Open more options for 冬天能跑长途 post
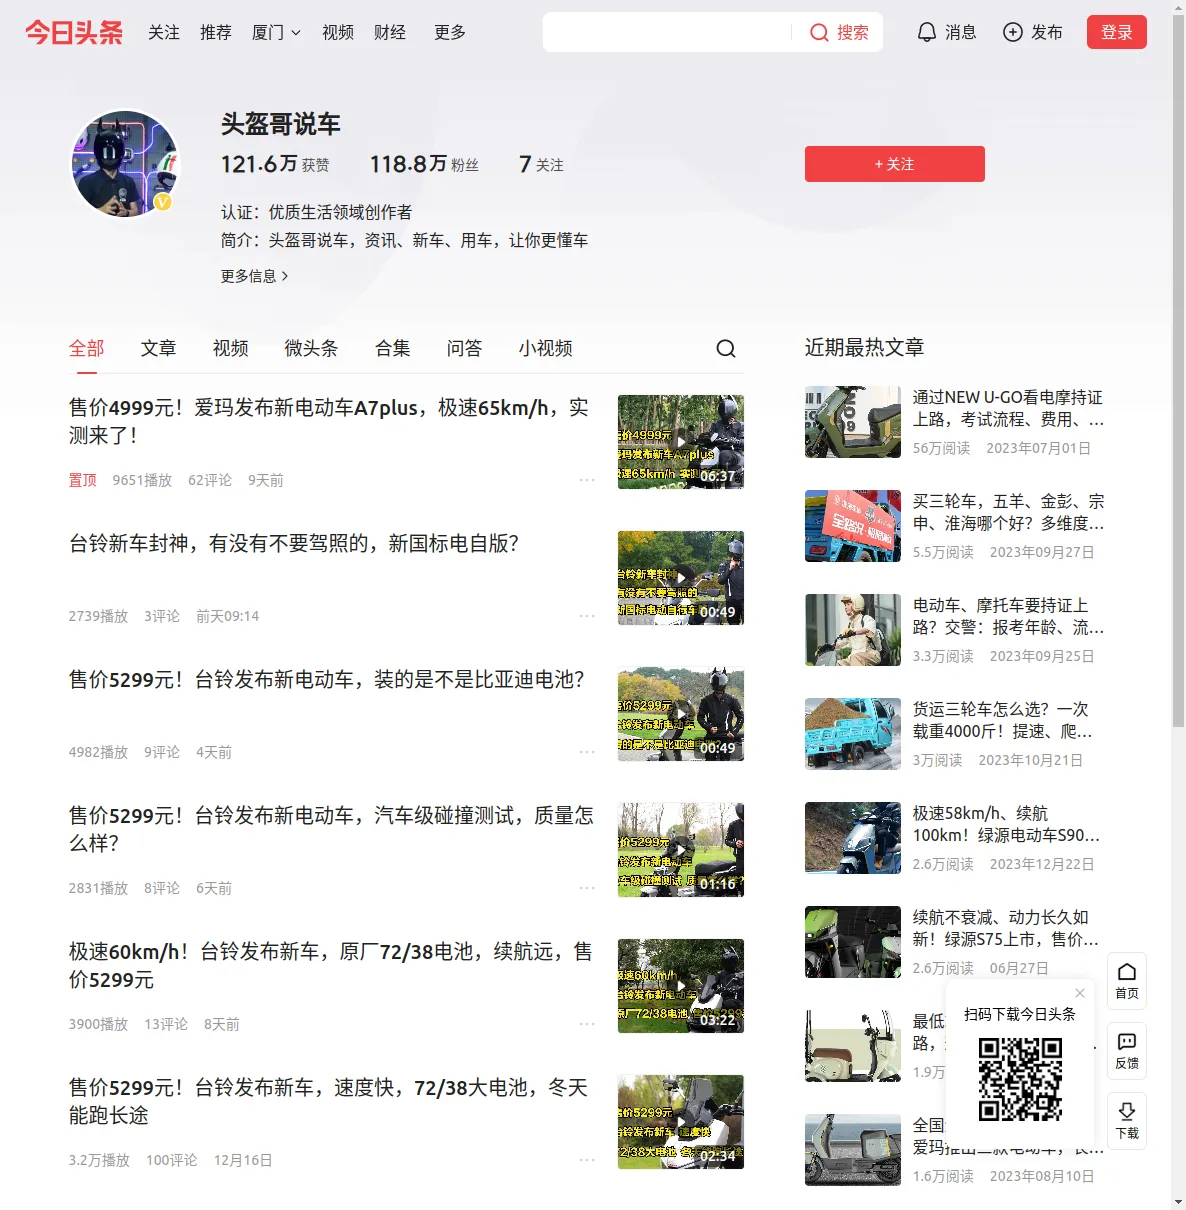Screen dimensions: 1186x1210 tap(587, 1160)
